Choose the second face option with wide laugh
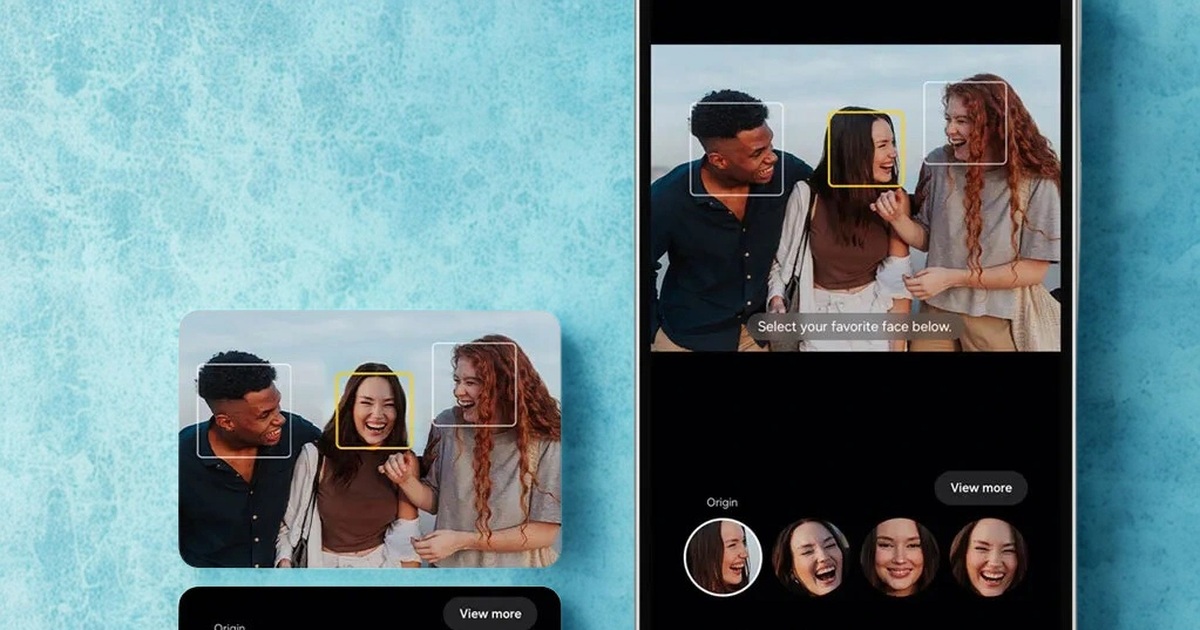Viewport: 1200px width, 630px height. pyautogui.click(x=811, y=557)
